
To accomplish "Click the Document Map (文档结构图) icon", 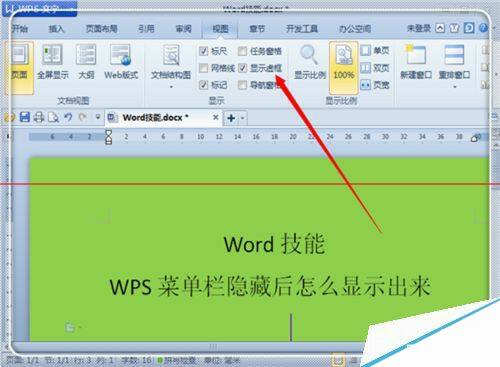I will coord(171,55).
